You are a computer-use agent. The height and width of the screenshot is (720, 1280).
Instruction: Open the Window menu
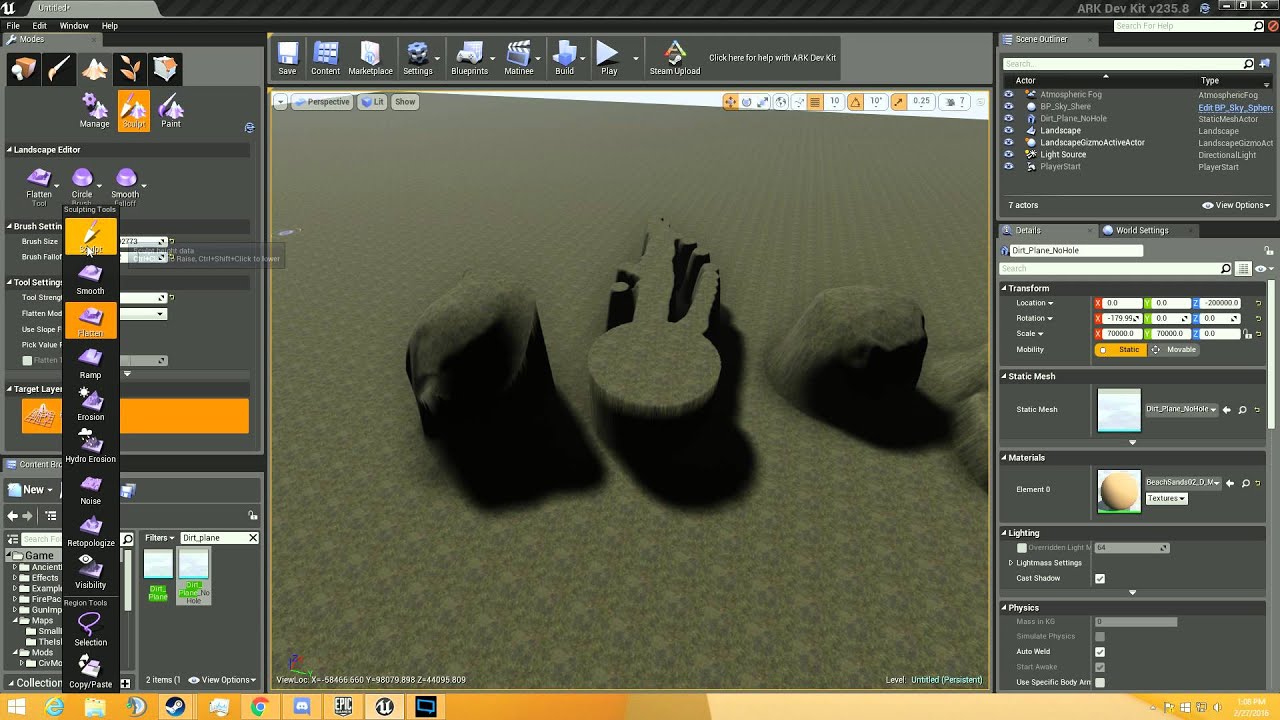[74, 26]
